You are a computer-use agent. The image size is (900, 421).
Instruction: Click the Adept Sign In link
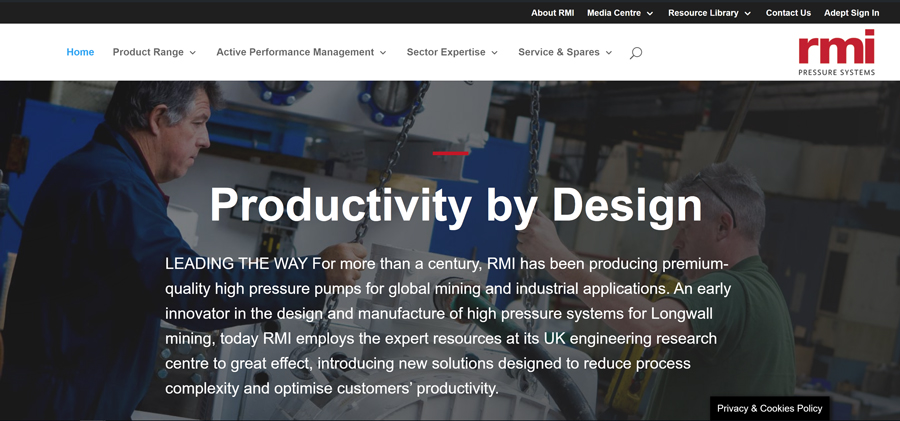[851, 13]
